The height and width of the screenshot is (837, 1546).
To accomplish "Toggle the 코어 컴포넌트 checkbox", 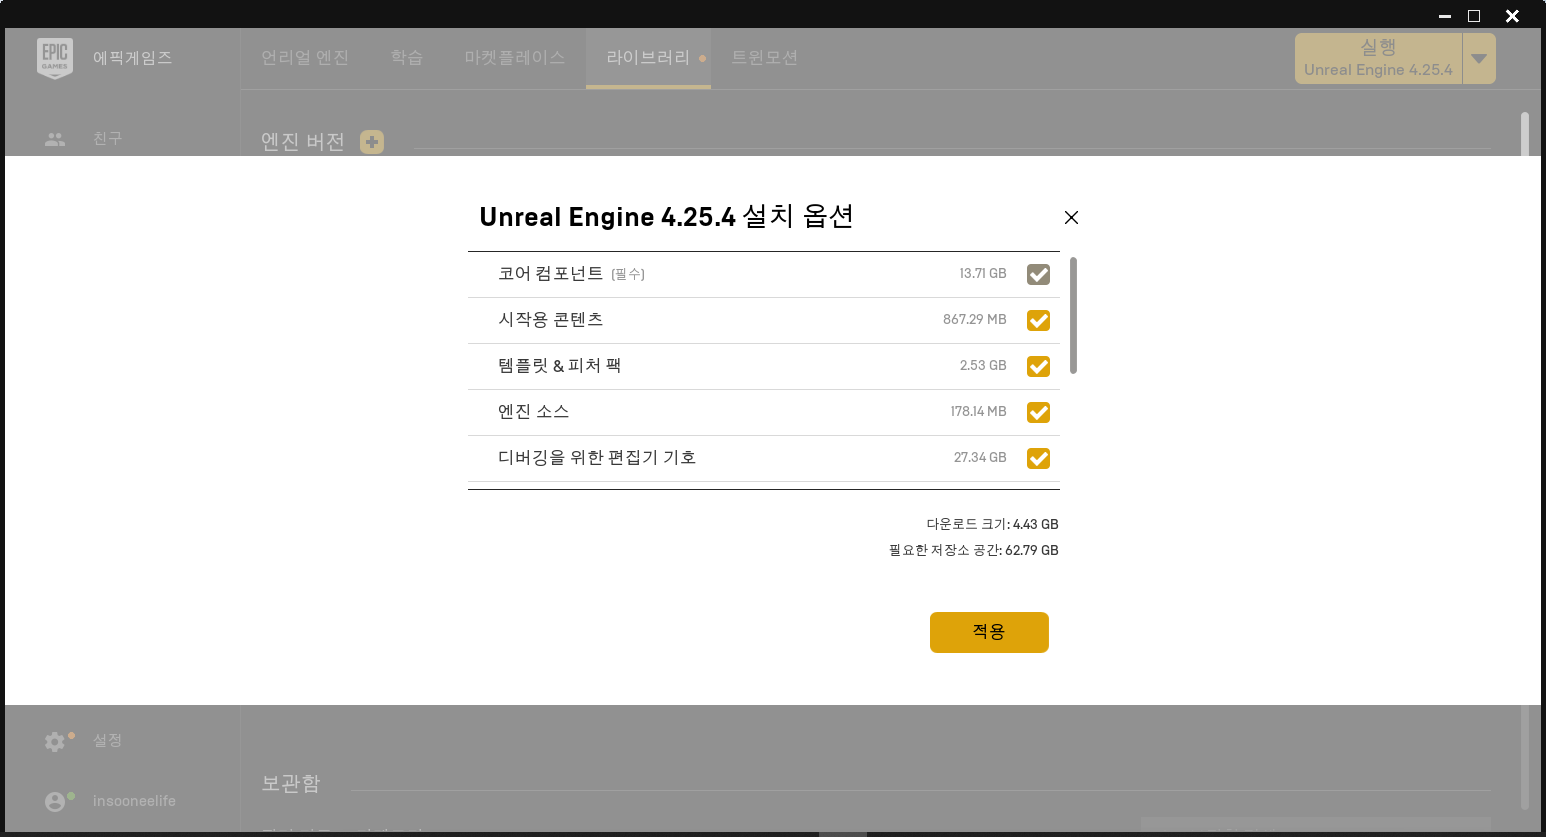I will tap(1038, 274).
